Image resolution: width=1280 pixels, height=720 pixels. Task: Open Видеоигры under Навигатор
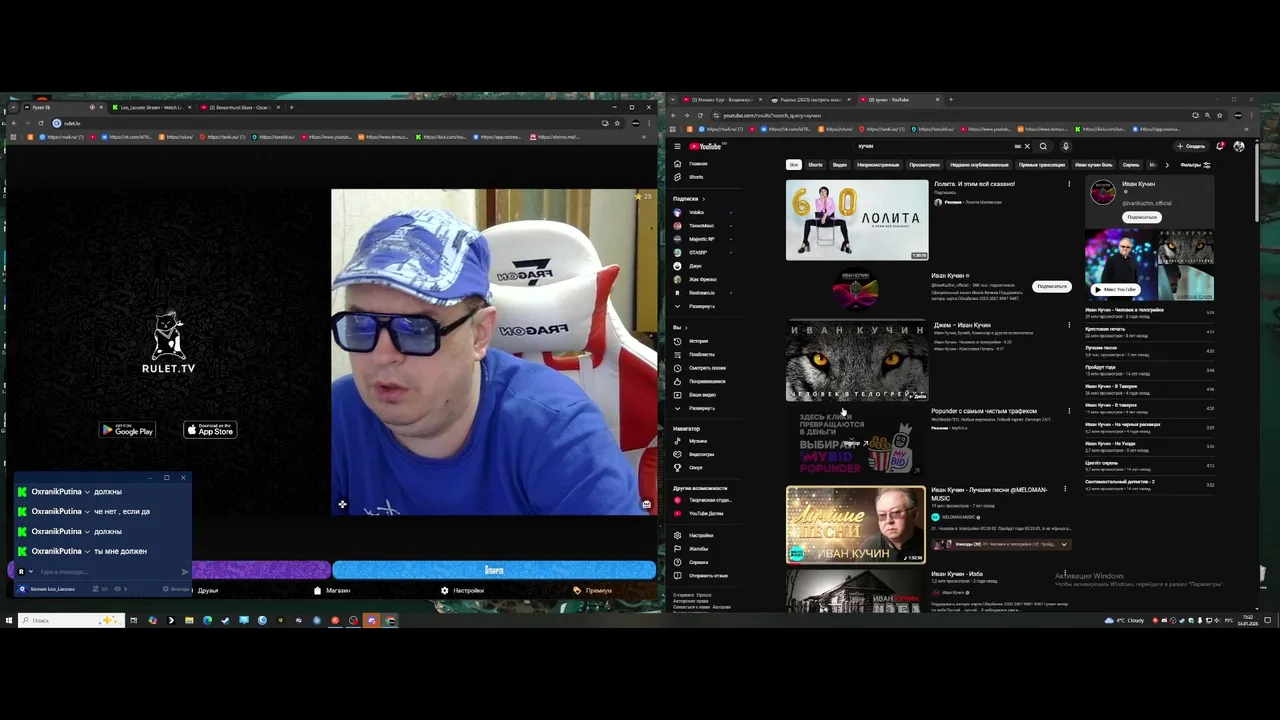coord(700,454)
